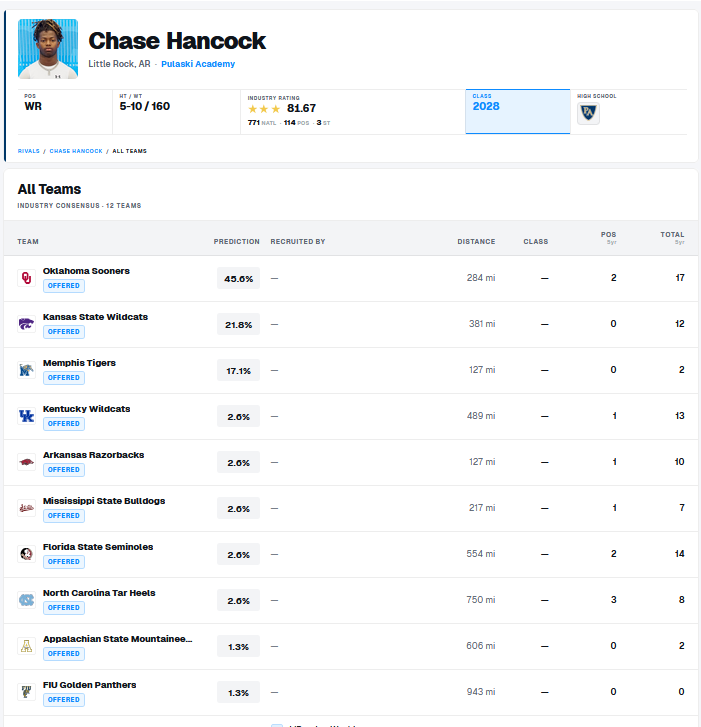Click the TOTAL 5yr column header
Screen dimensions: 701x727
click(x=672, y=237)
